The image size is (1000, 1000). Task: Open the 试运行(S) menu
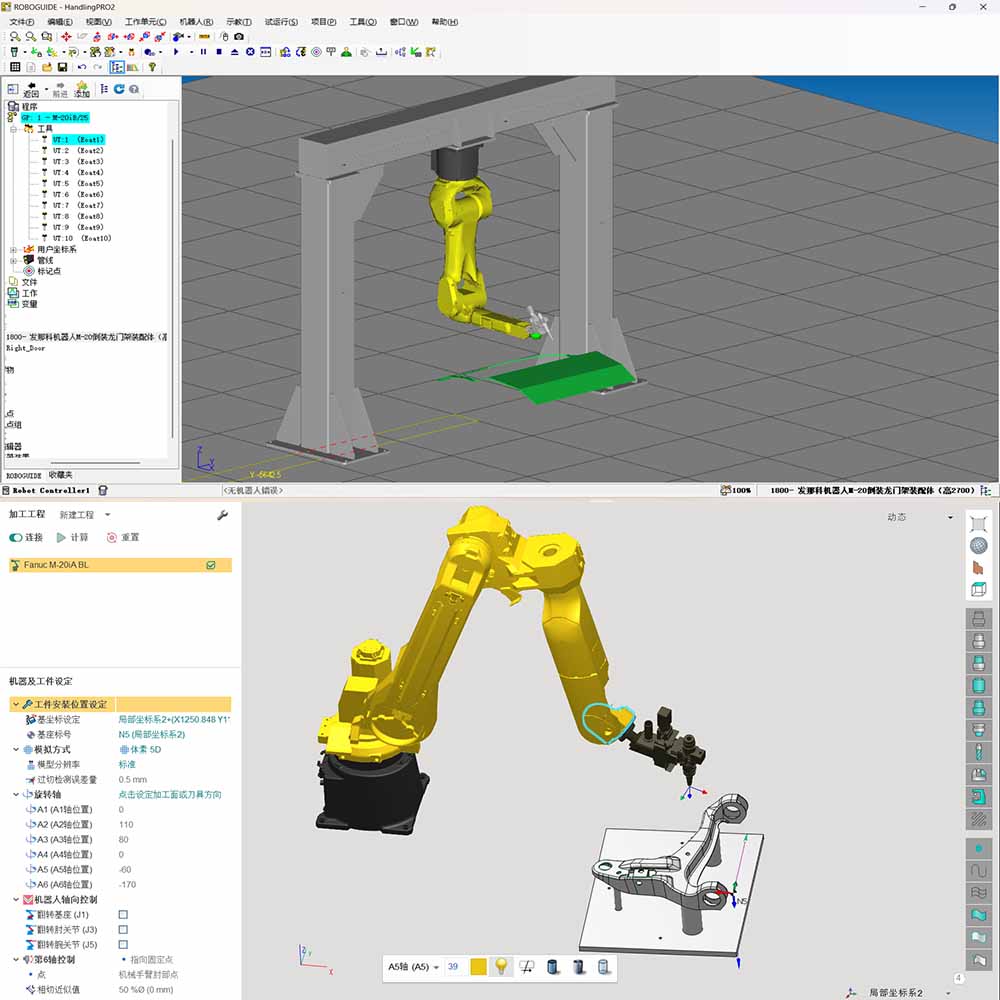click(x=281, y=22)
